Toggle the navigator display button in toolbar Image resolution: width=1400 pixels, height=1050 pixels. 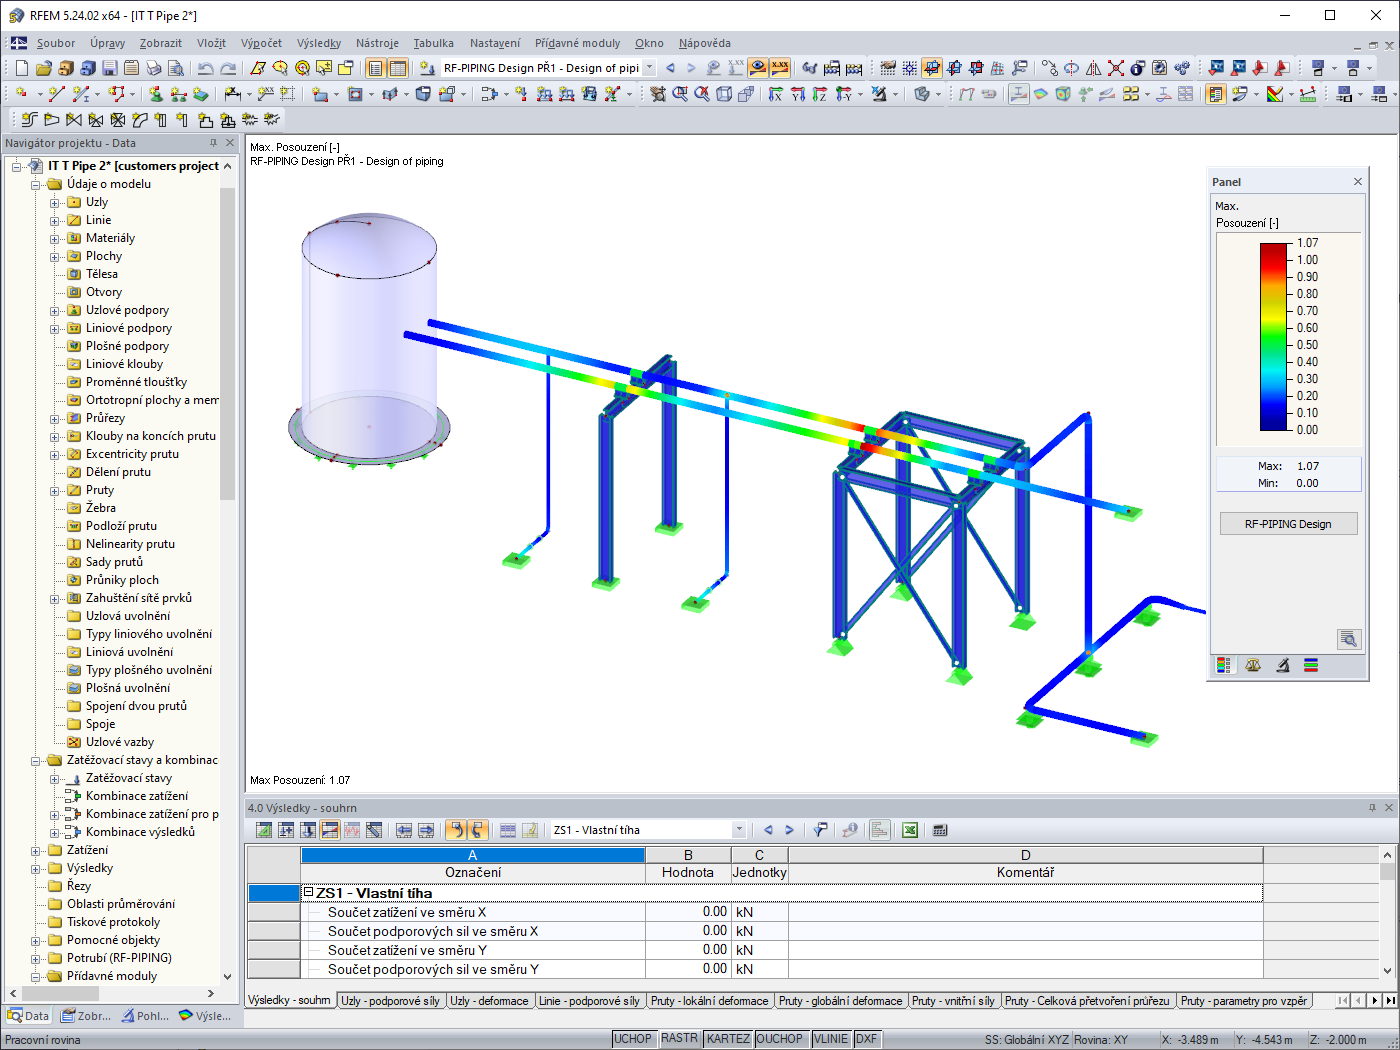(376, 68)
